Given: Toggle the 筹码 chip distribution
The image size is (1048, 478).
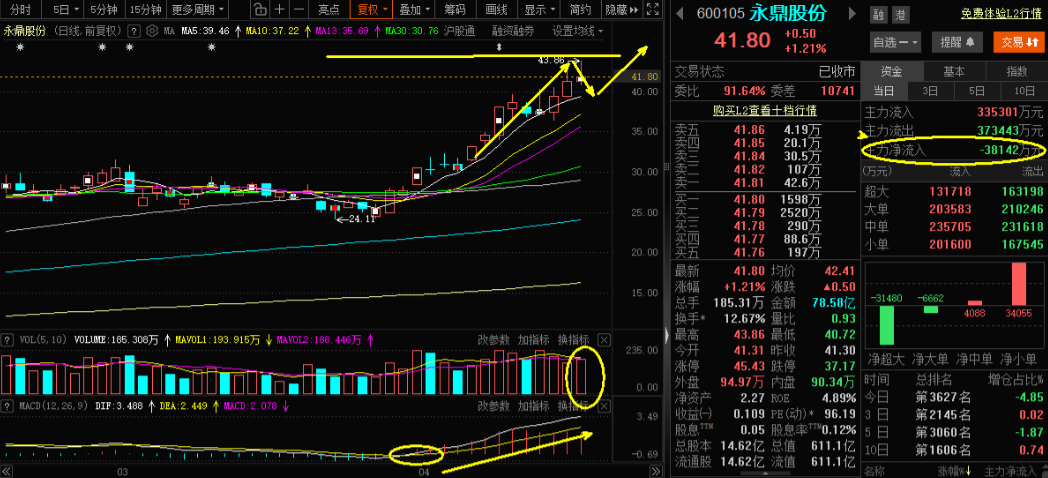Looking at the screenshot, I should 455,9.
